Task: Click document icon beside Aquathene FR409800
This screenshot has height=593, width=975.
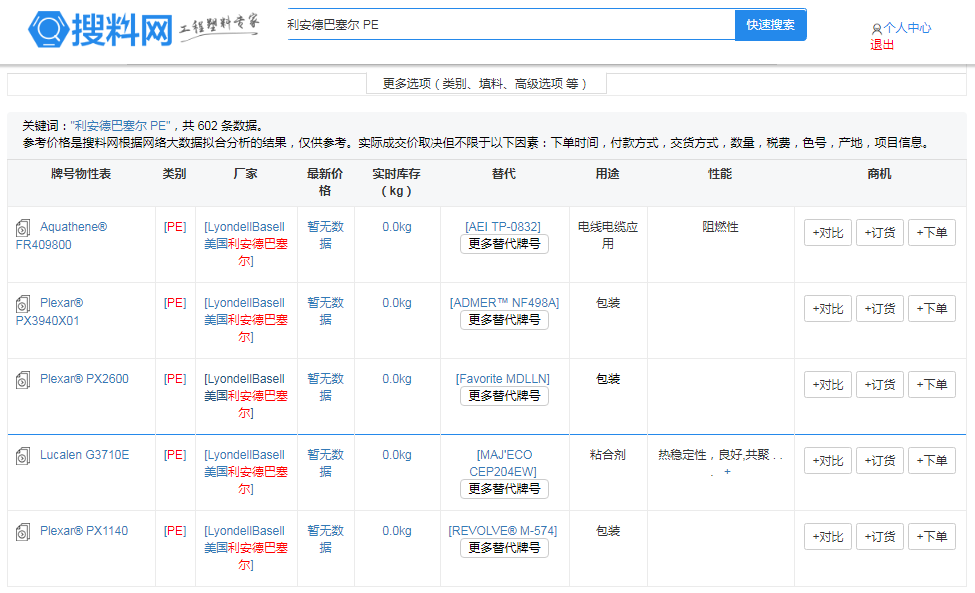Action: 23,229
